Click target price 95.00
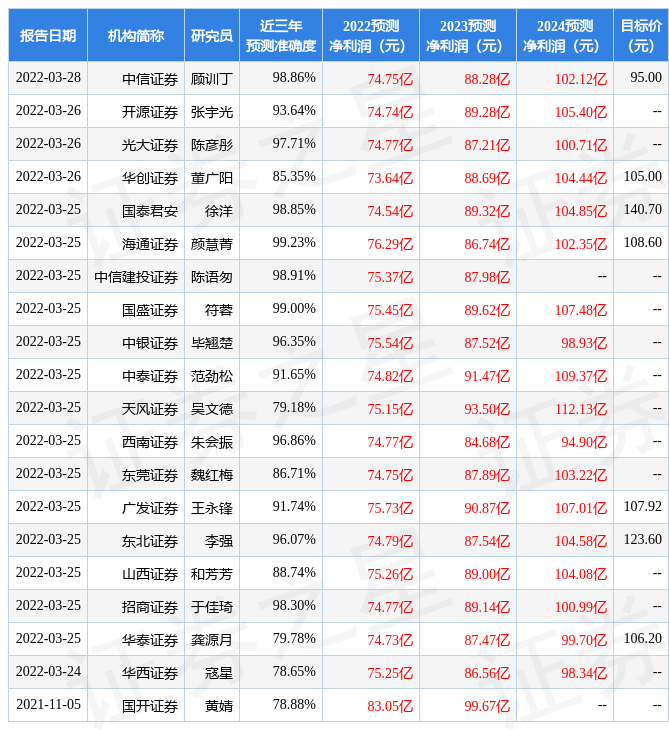This screenshot has width=669, height=730. (646, 77)
